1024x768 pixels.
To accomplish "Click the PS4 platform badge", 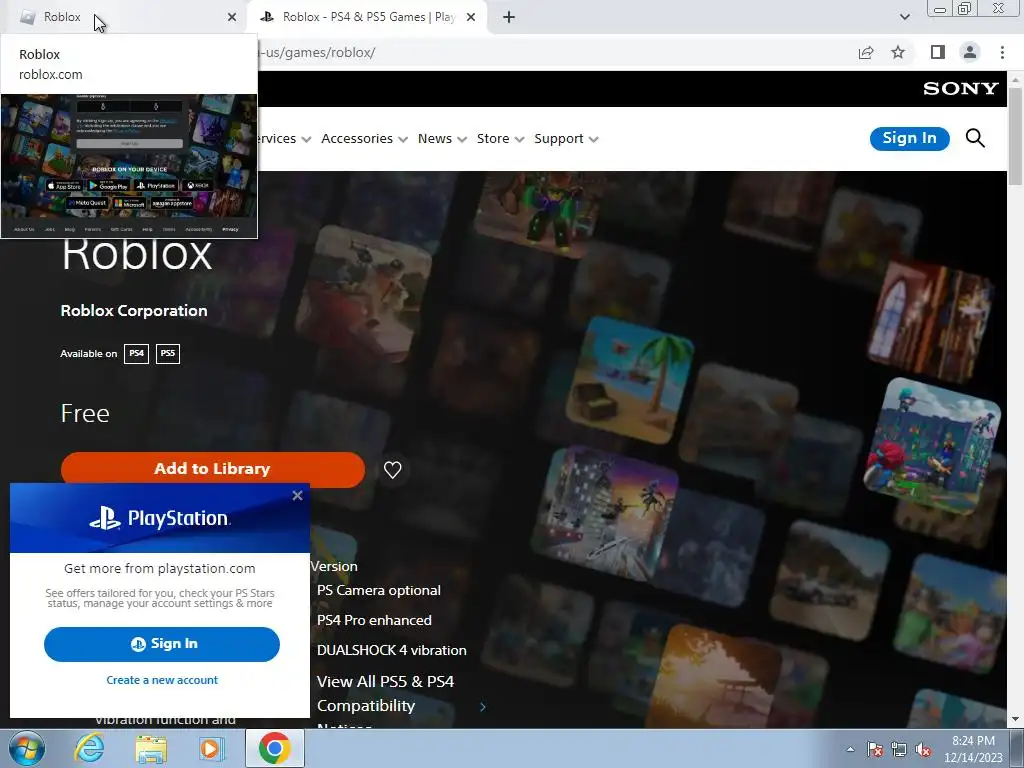I will 136,353.
